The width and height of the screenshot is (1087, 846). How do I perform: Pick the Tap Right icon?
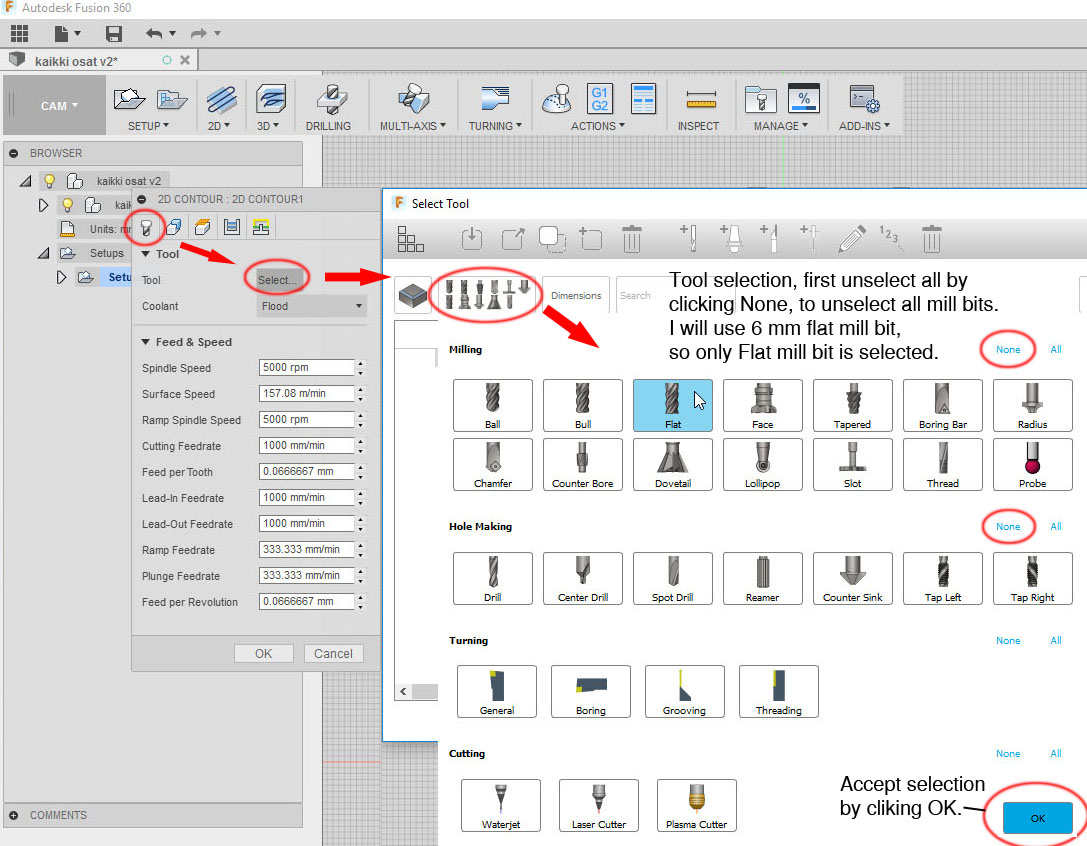(1032, 578)
